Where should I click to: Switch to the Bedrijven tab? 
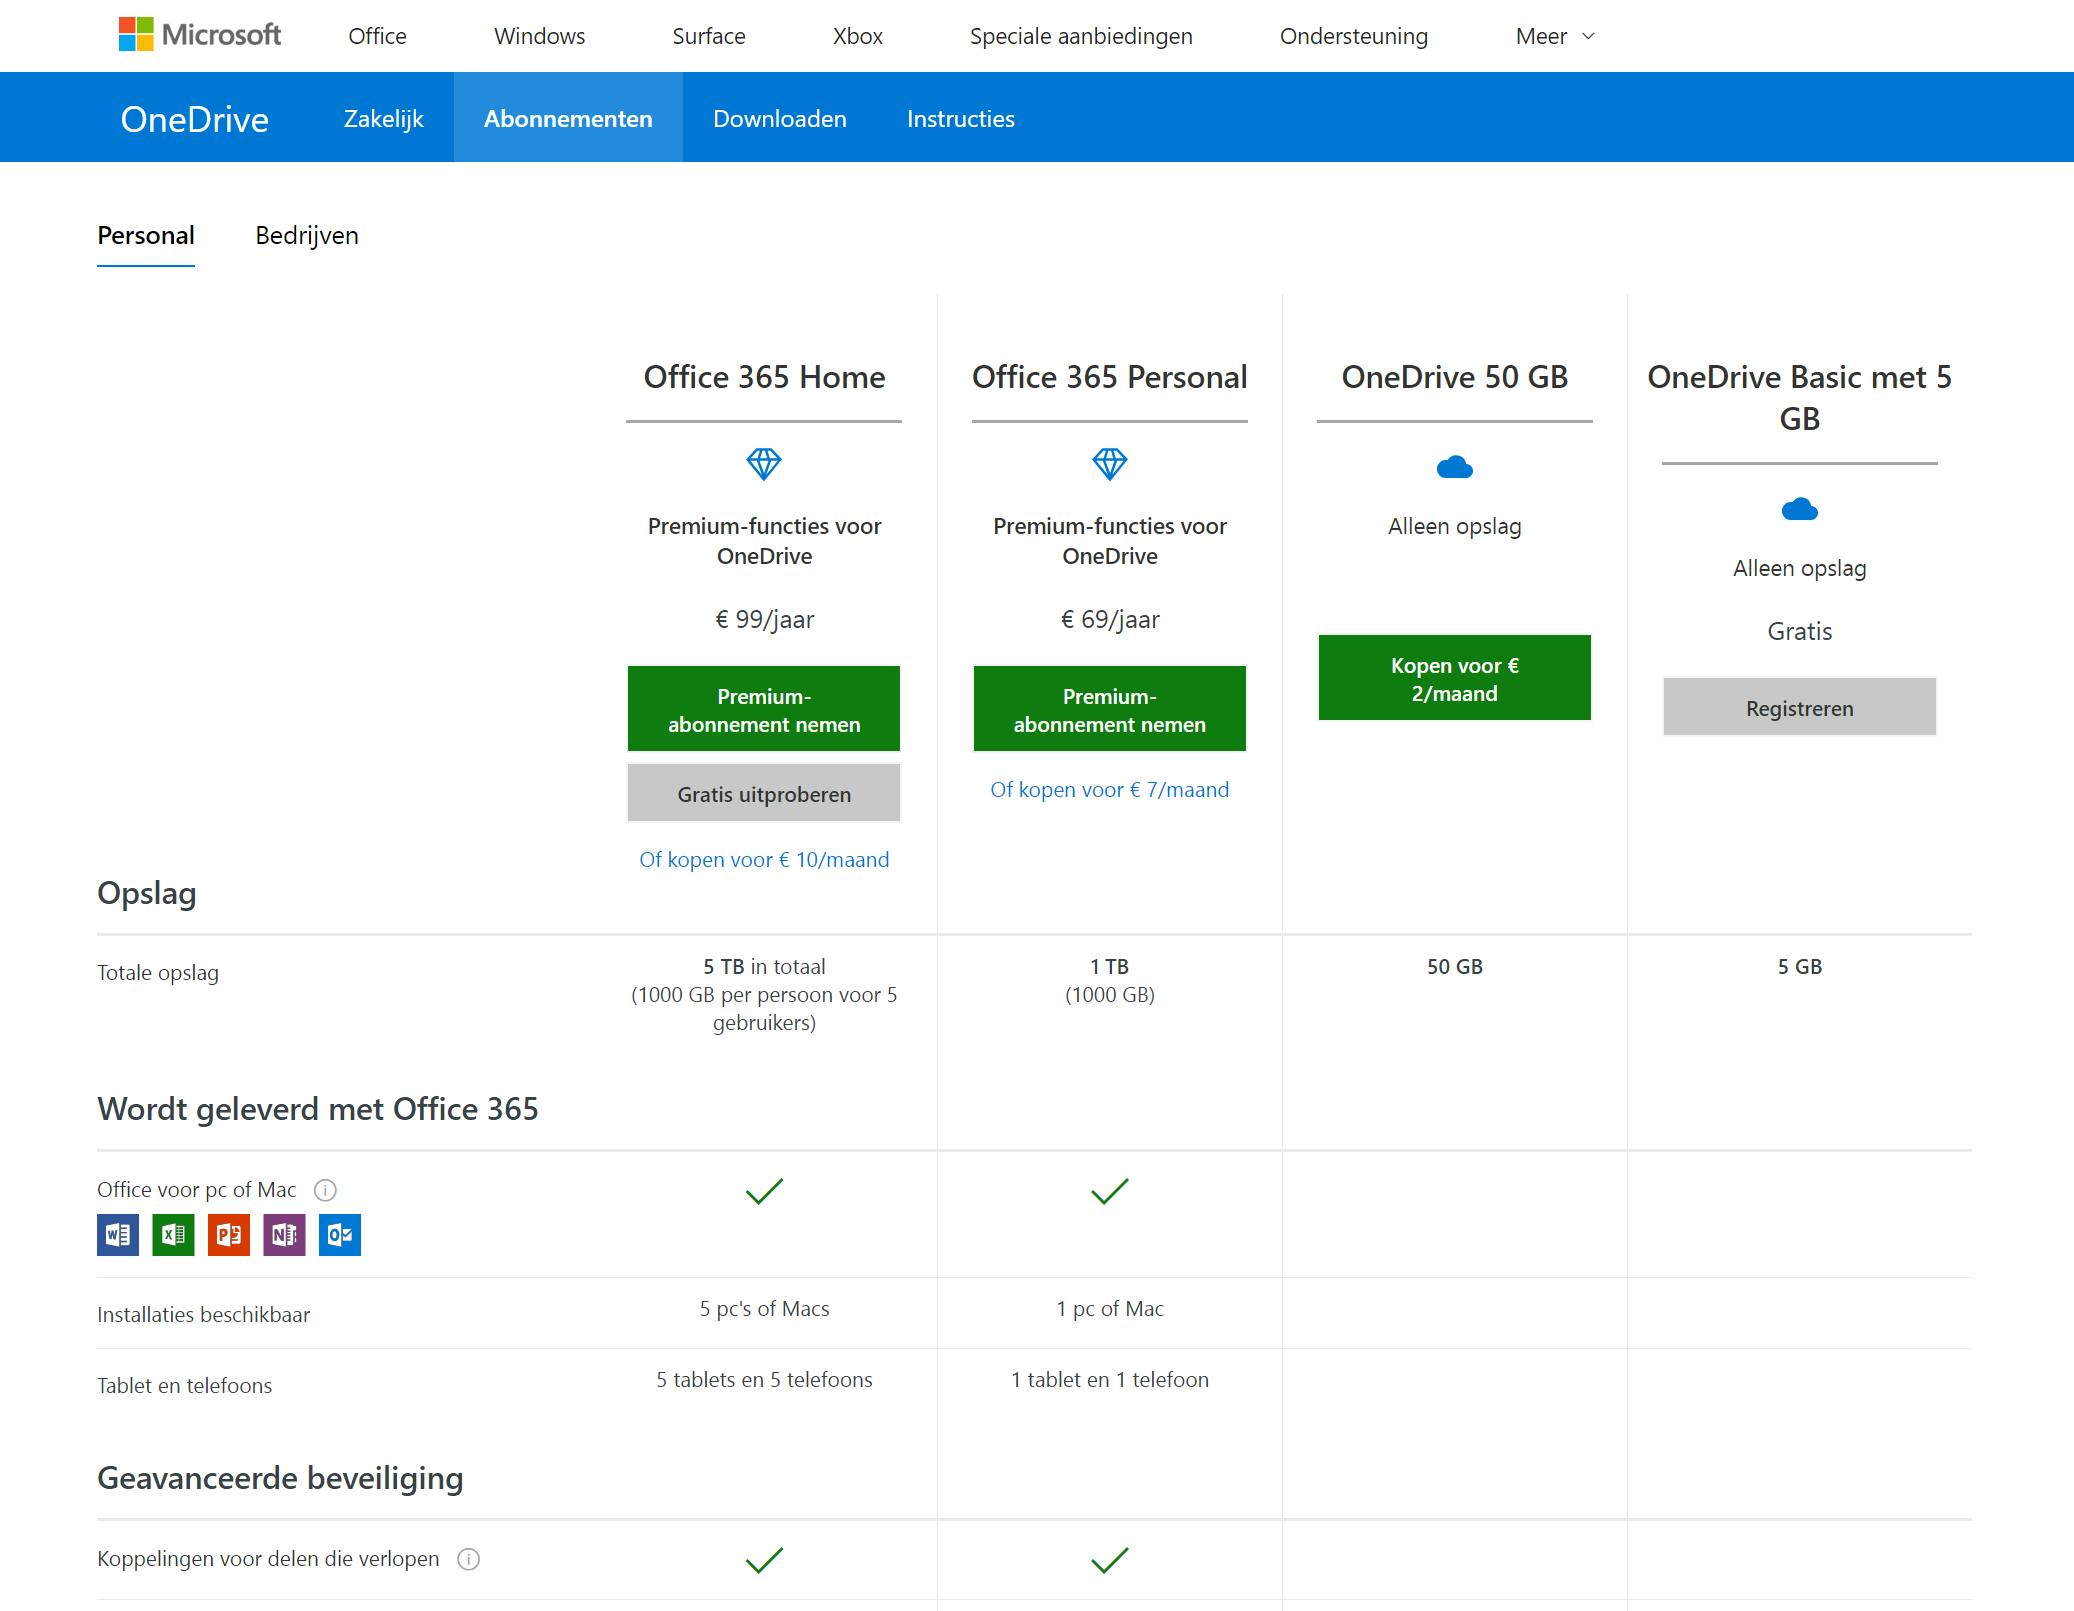306,236
